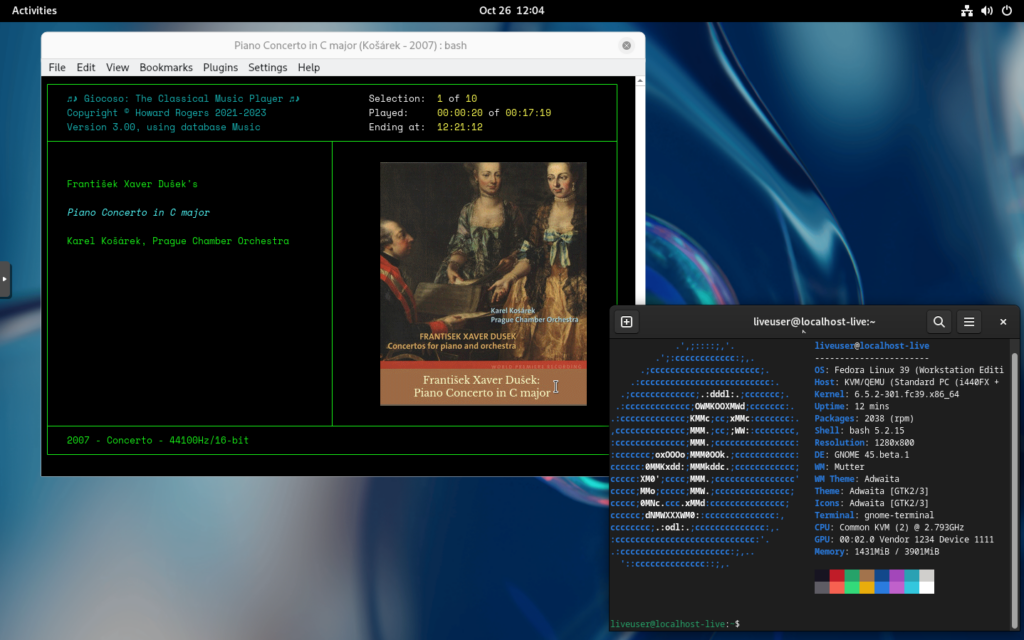This screenshot has width=1024, height=640.
Task: Click the "WM: Mutter" line
Action: tap(839, 467)
